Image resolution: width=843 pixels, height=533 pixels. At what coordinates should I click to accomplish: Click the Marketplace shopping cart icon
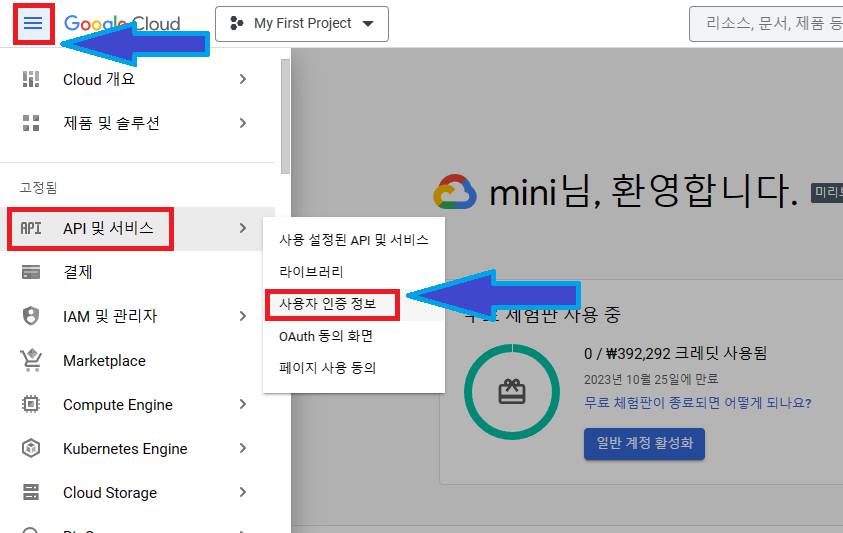click(x=31, y=360)
